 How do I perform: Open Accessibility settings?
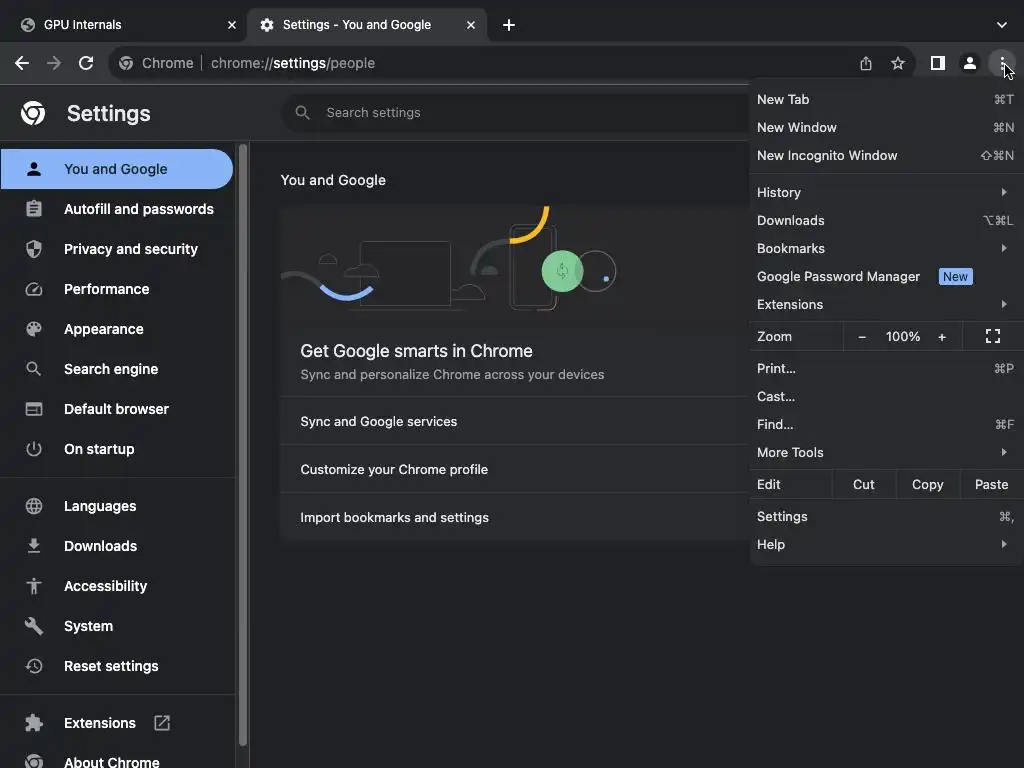pos(116,586)
